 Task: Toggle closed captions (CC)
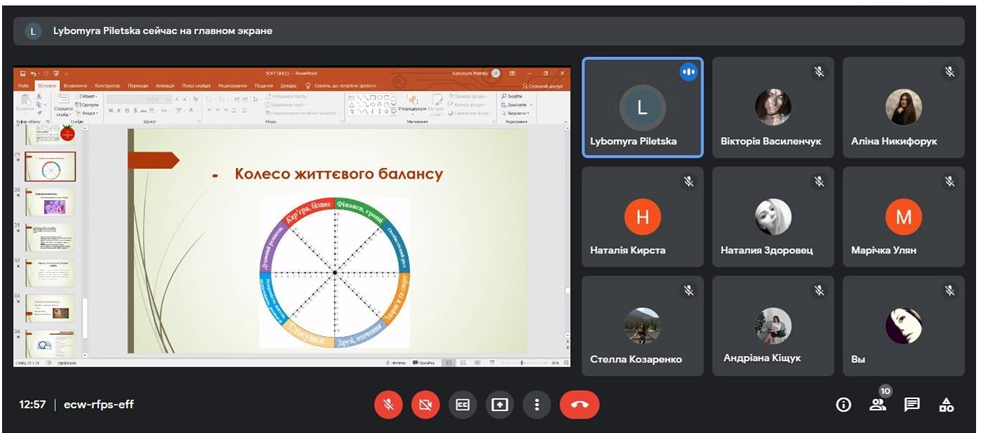coord(462,405)
